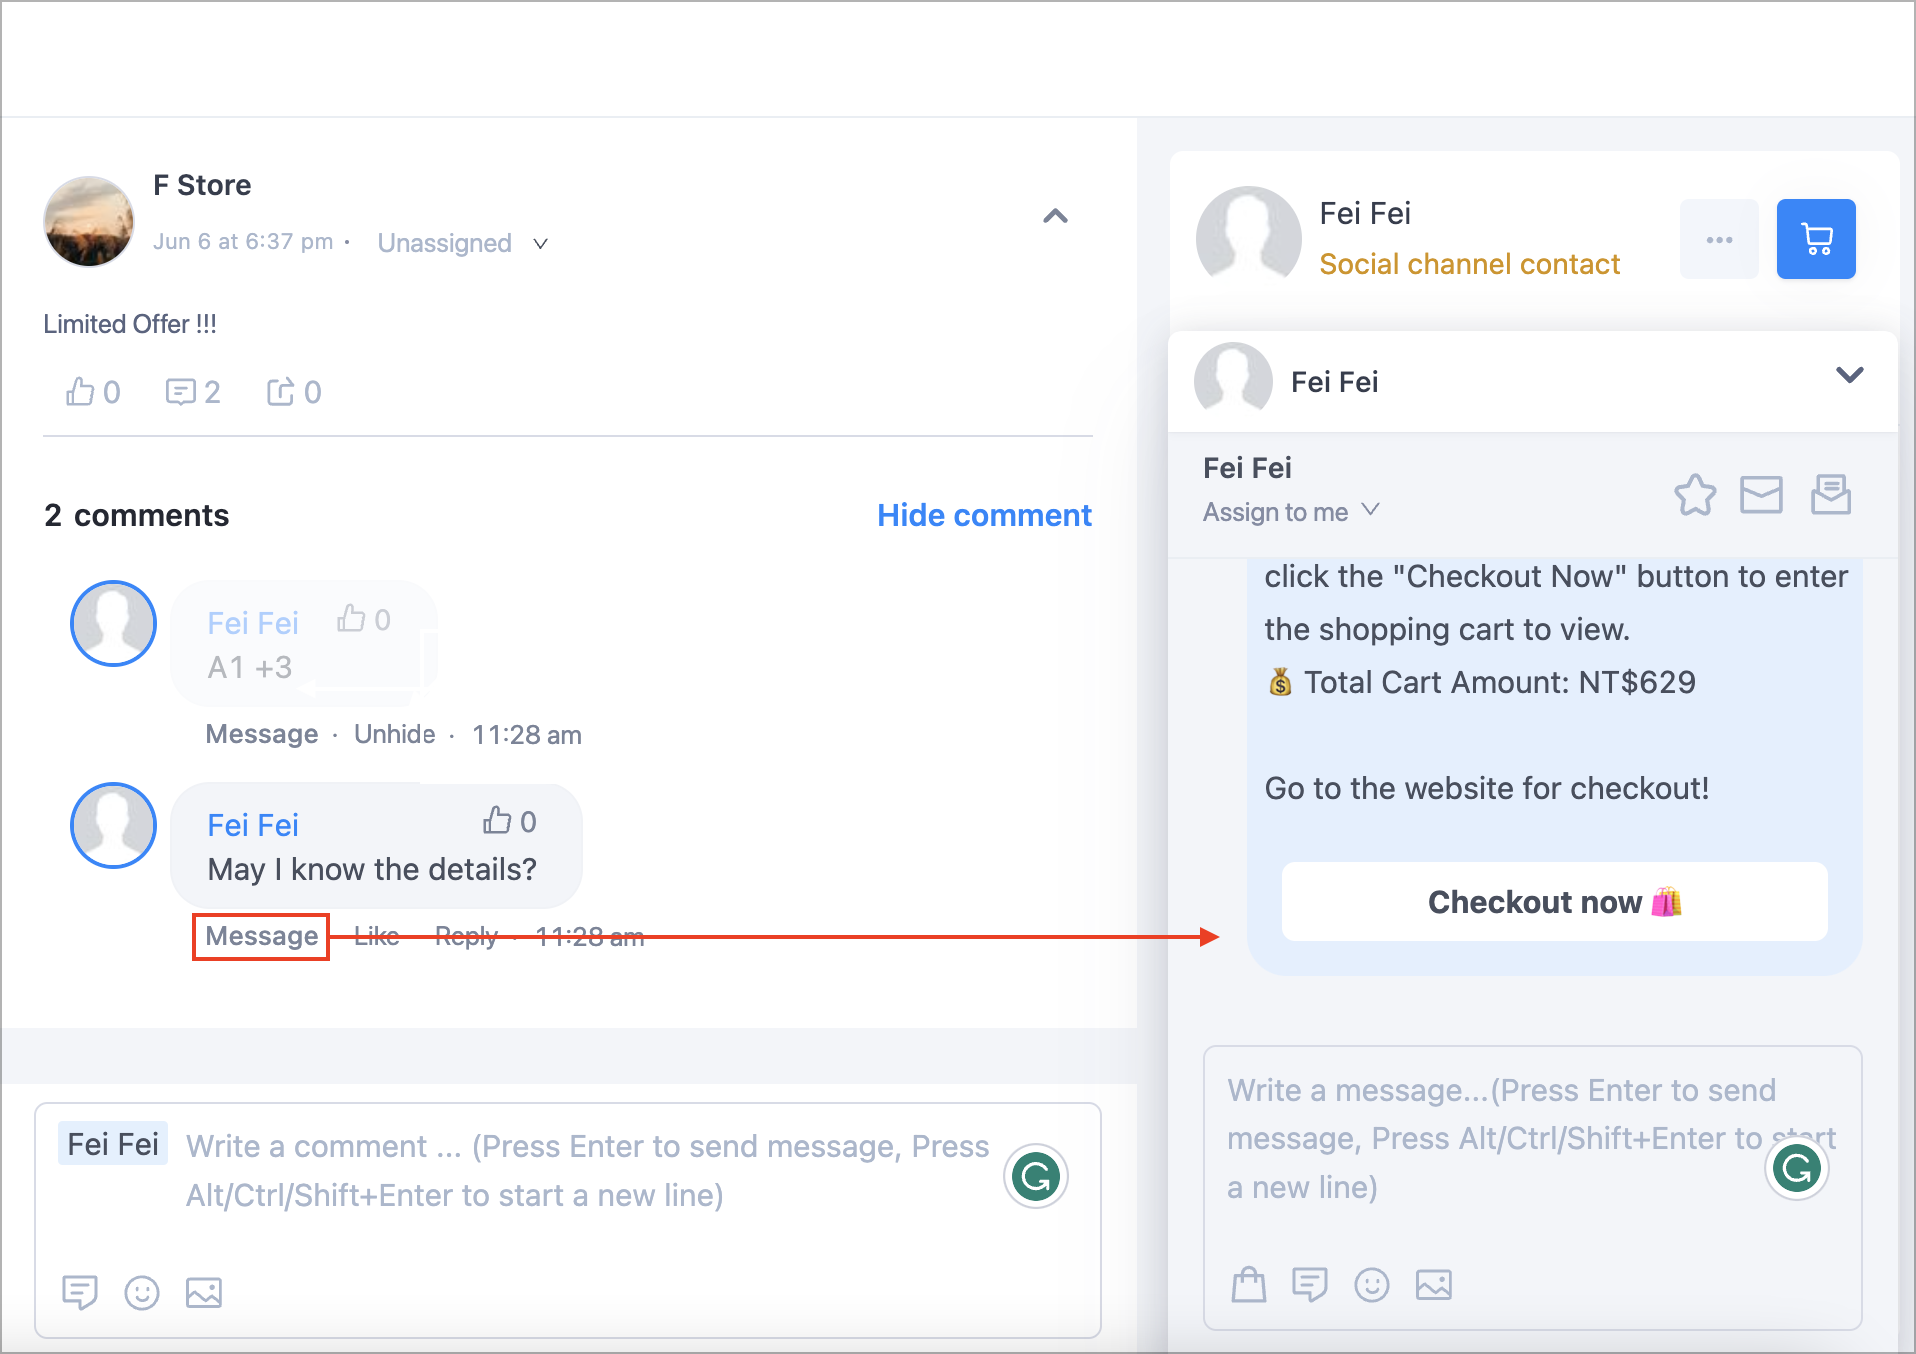Open the Unassigned assignee dropdown
The height and width of the screenshot is (1354, 1916).
462,243
